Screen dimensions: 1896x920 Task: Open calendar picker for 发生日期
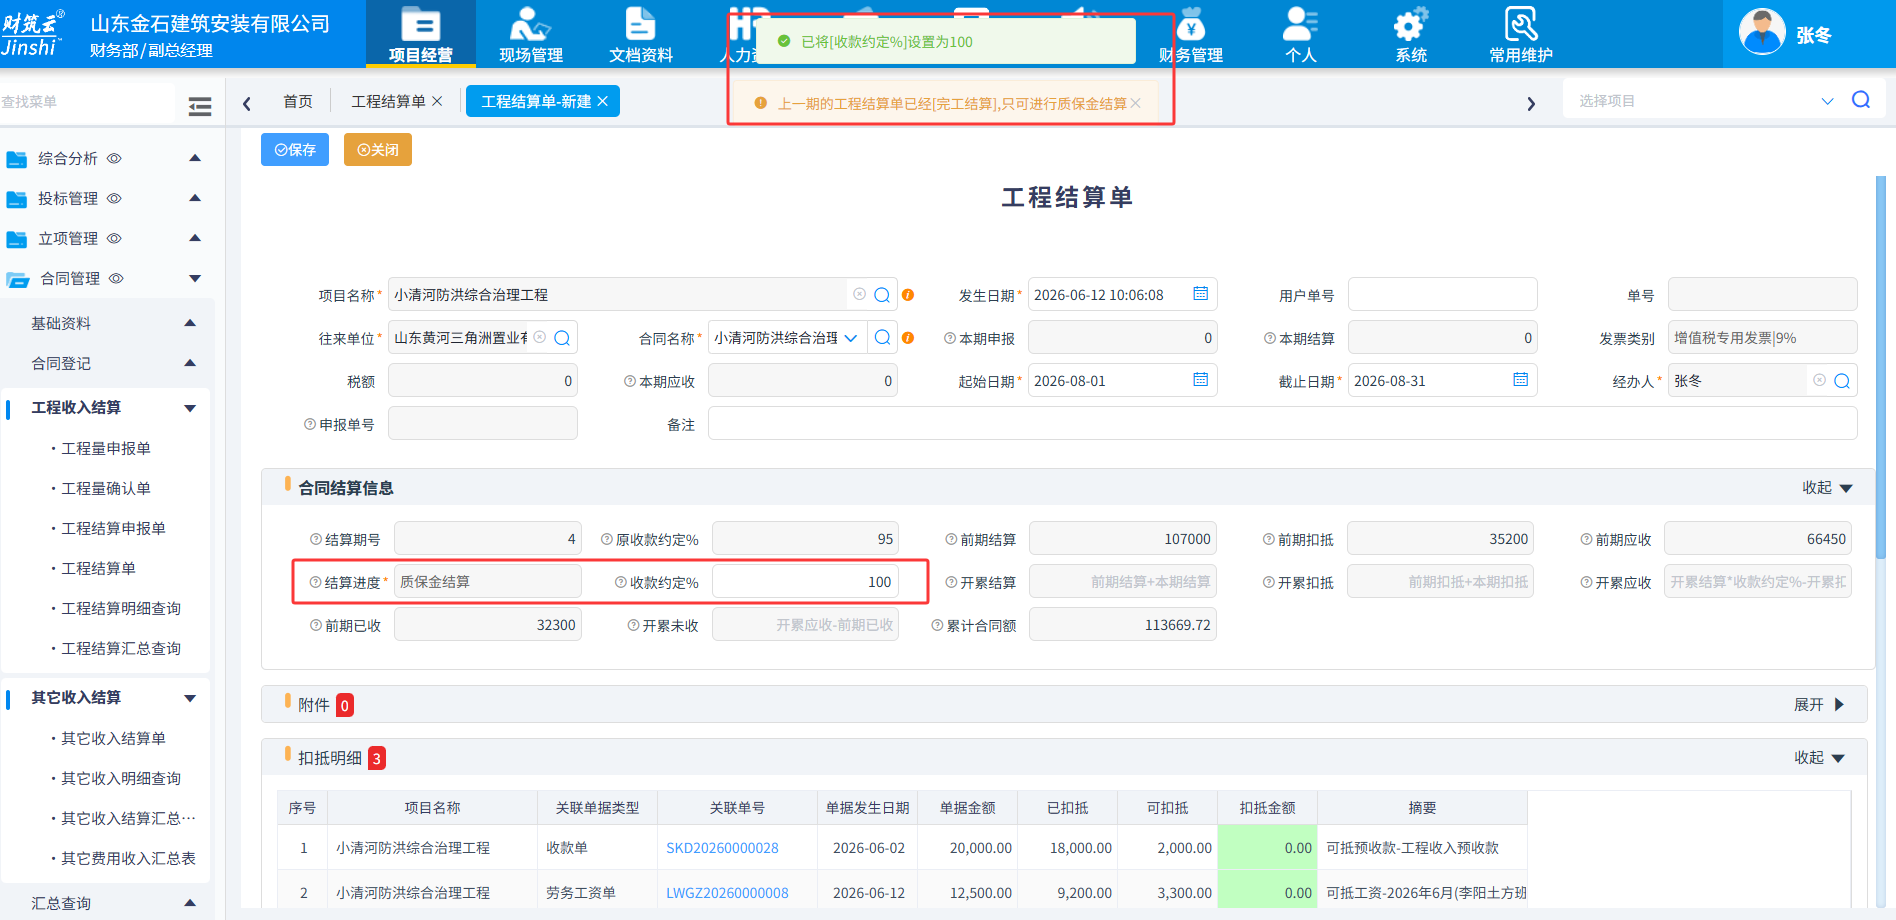[1201, 294]
